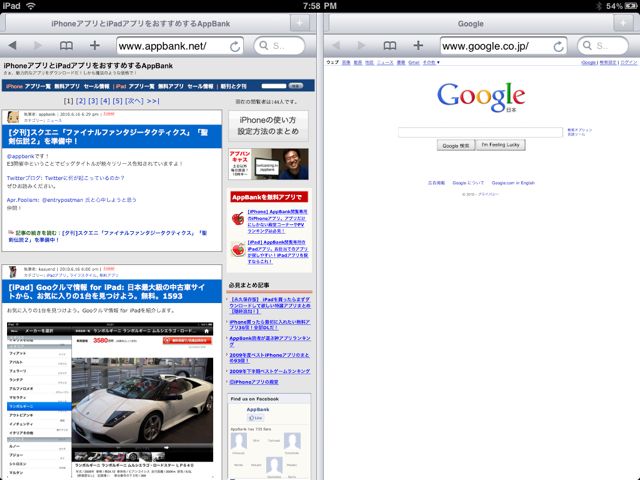Click the Google 検索 button
Image resolution: width=640 pixels, height=480 pixels.
456,145
